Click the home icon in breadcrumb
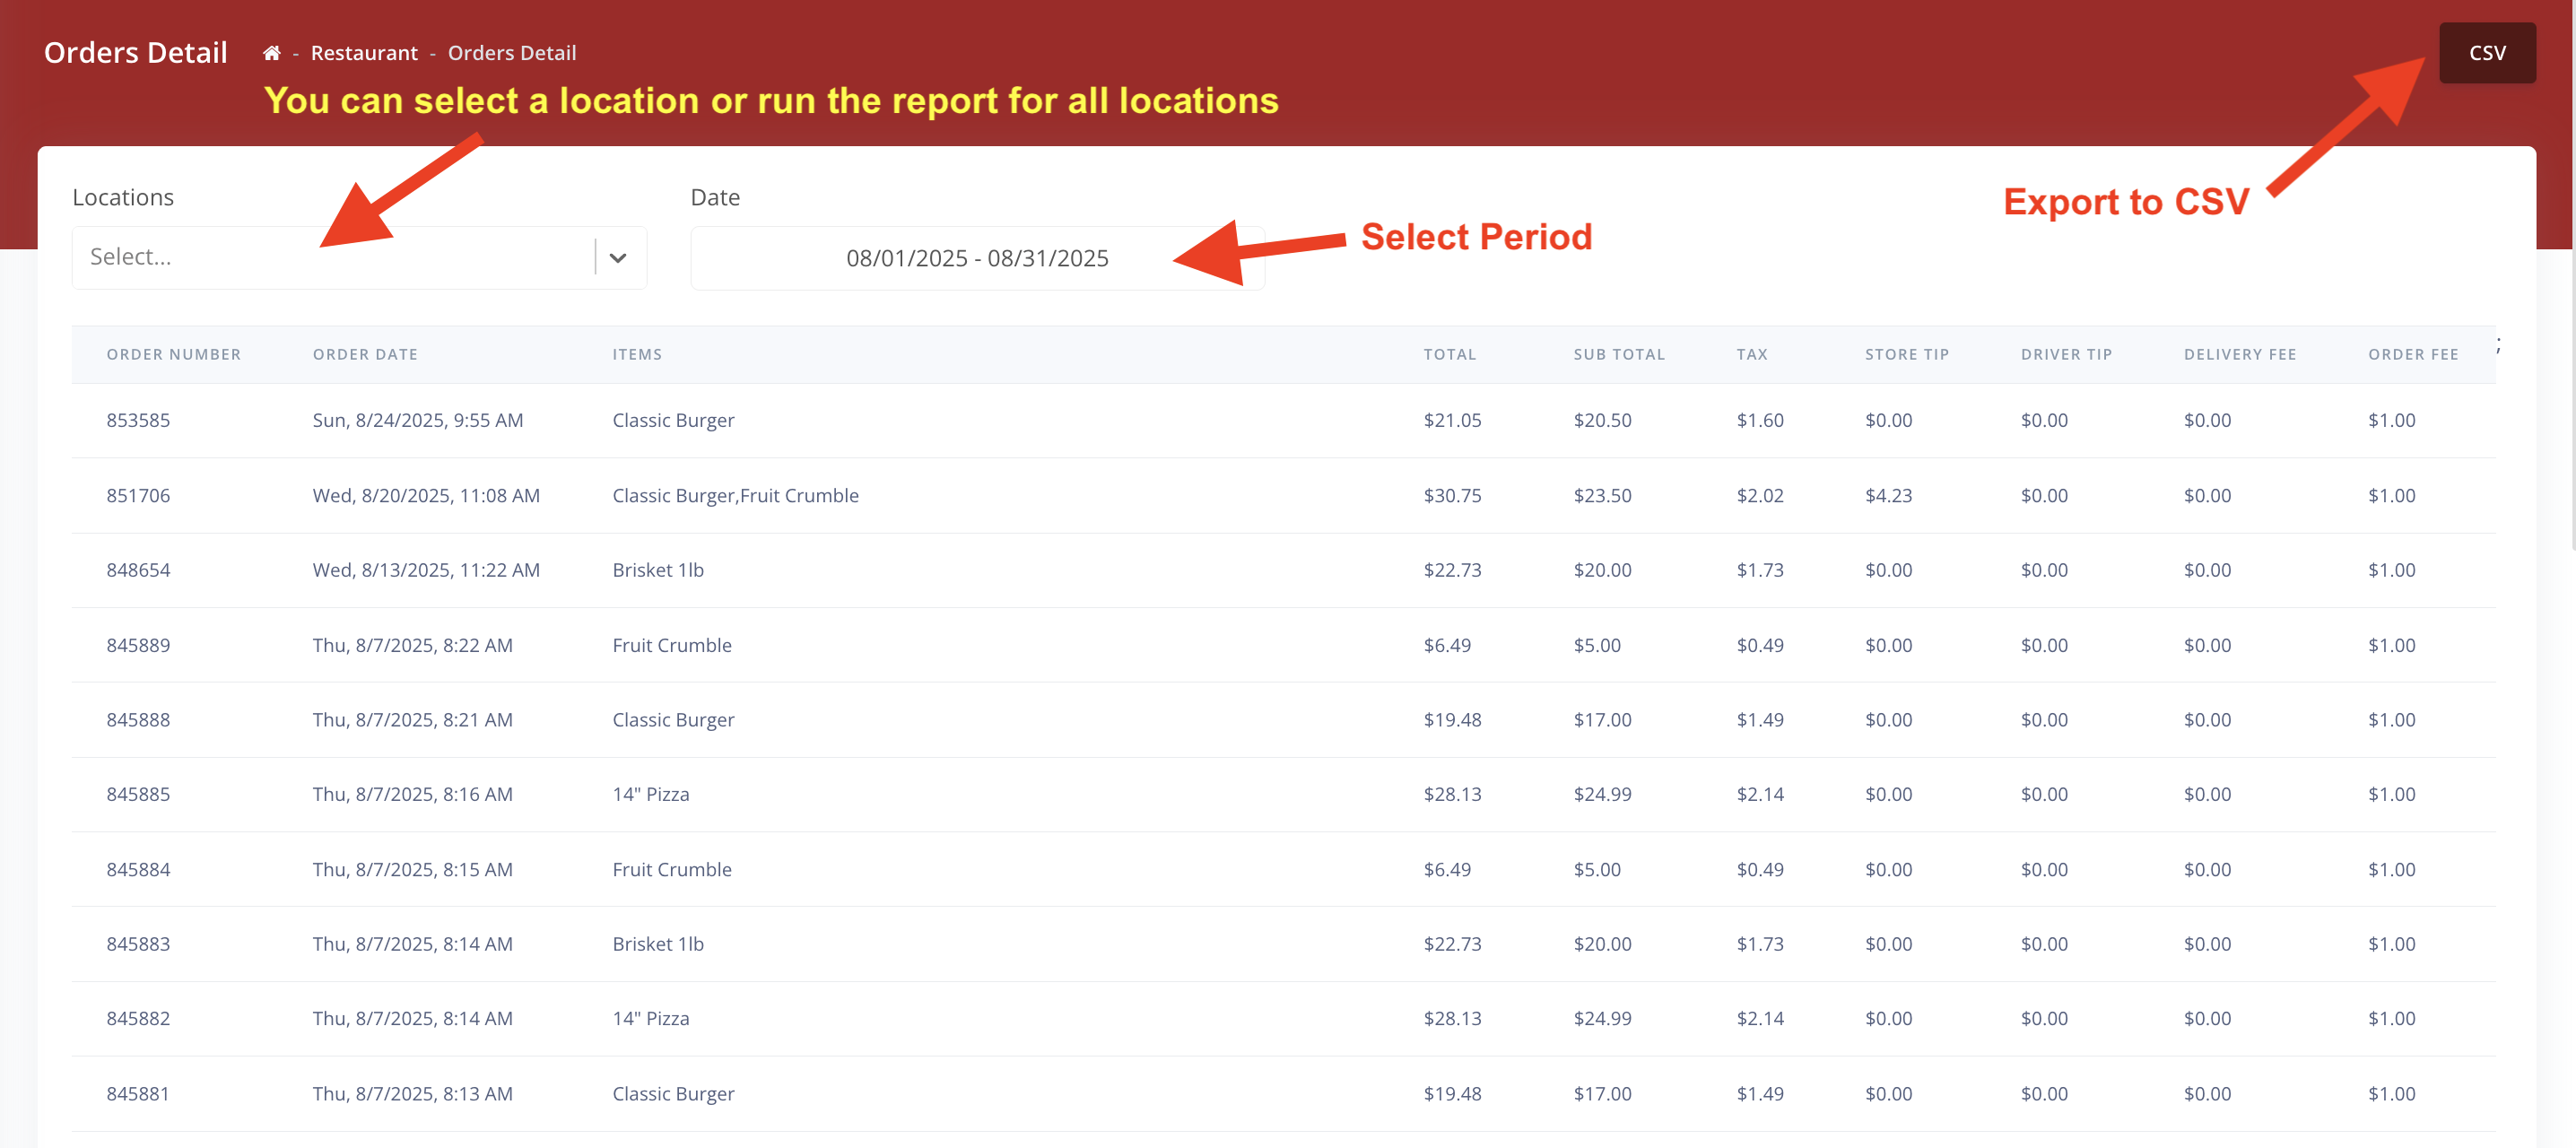 (271, 53)
